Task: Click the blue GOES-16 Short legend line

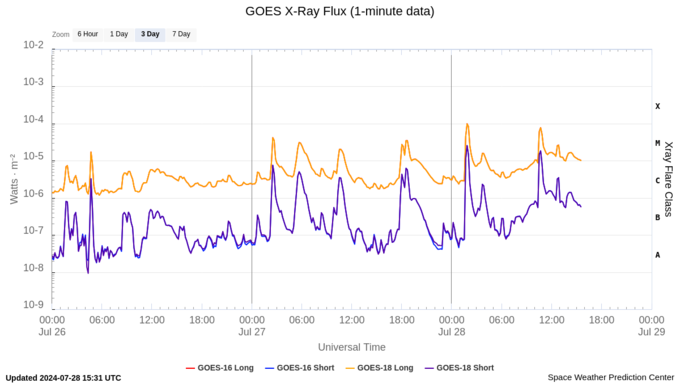Action: click(269, 368)
